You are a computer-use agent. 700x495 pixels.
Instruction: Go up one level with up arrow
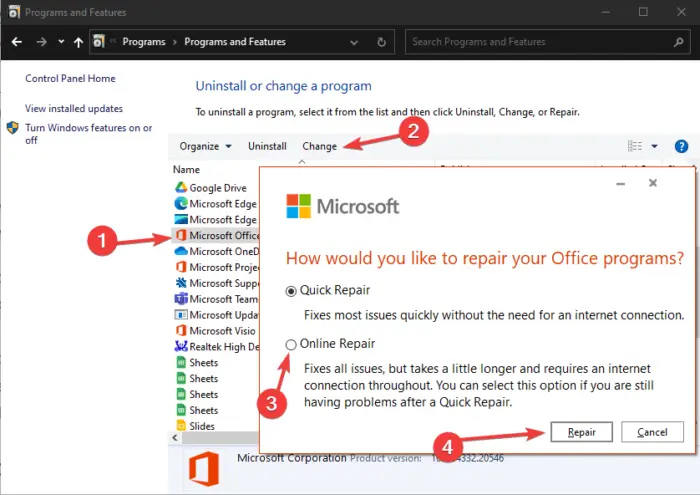pyautogui.click(x=79, y=42)
